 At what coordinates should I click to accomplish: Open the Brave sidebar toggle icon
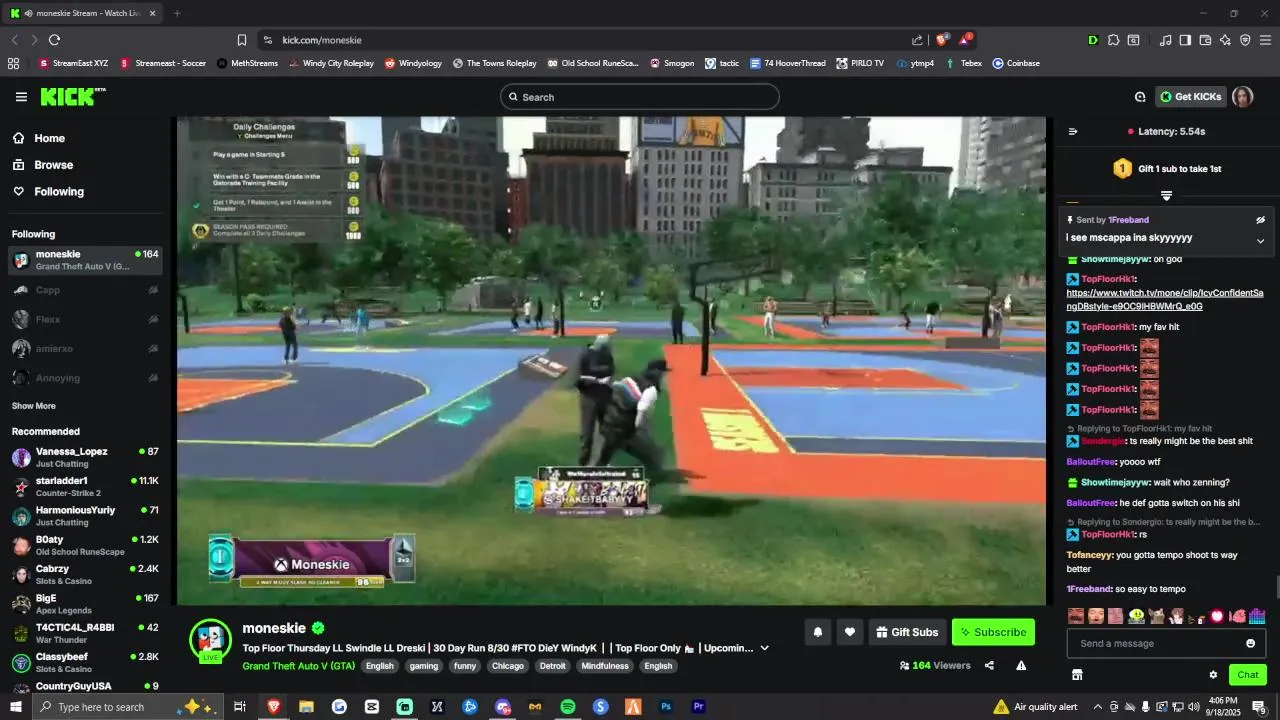1185,40
